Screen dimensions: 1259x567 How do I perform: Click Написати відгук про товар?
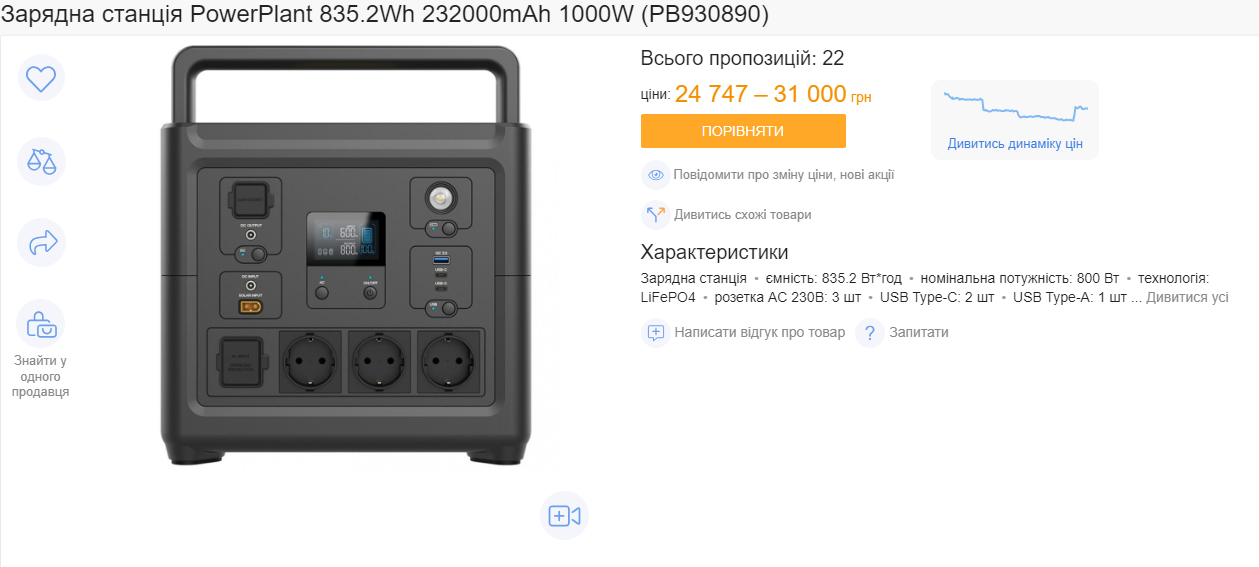[x=759, y=332]
